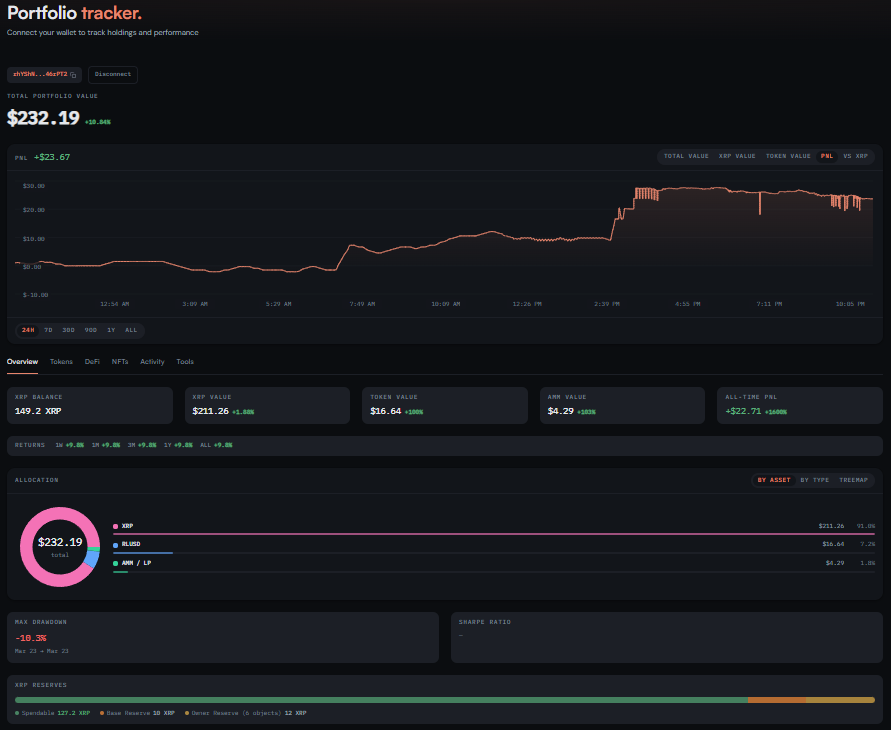
Task: Select the 7D time range
Action: 48,330
